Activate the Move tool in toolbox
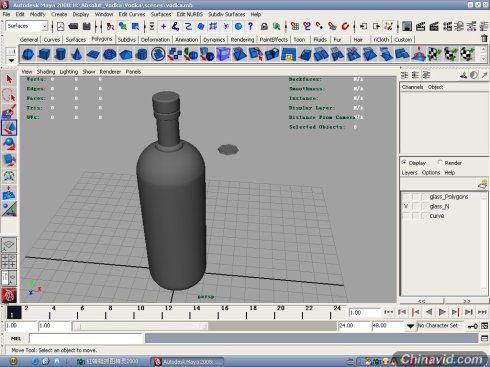 coord(9,128)
